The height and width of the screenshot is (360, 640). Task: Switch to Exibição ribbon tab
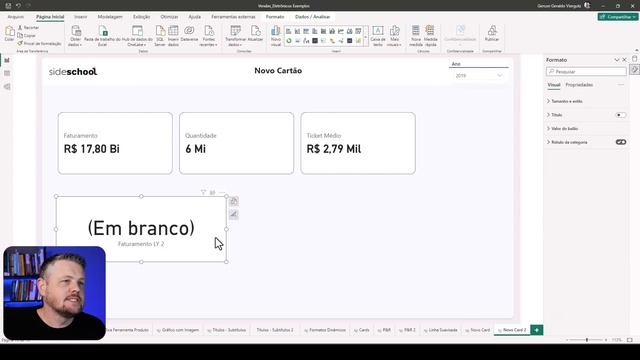(141, 17)
